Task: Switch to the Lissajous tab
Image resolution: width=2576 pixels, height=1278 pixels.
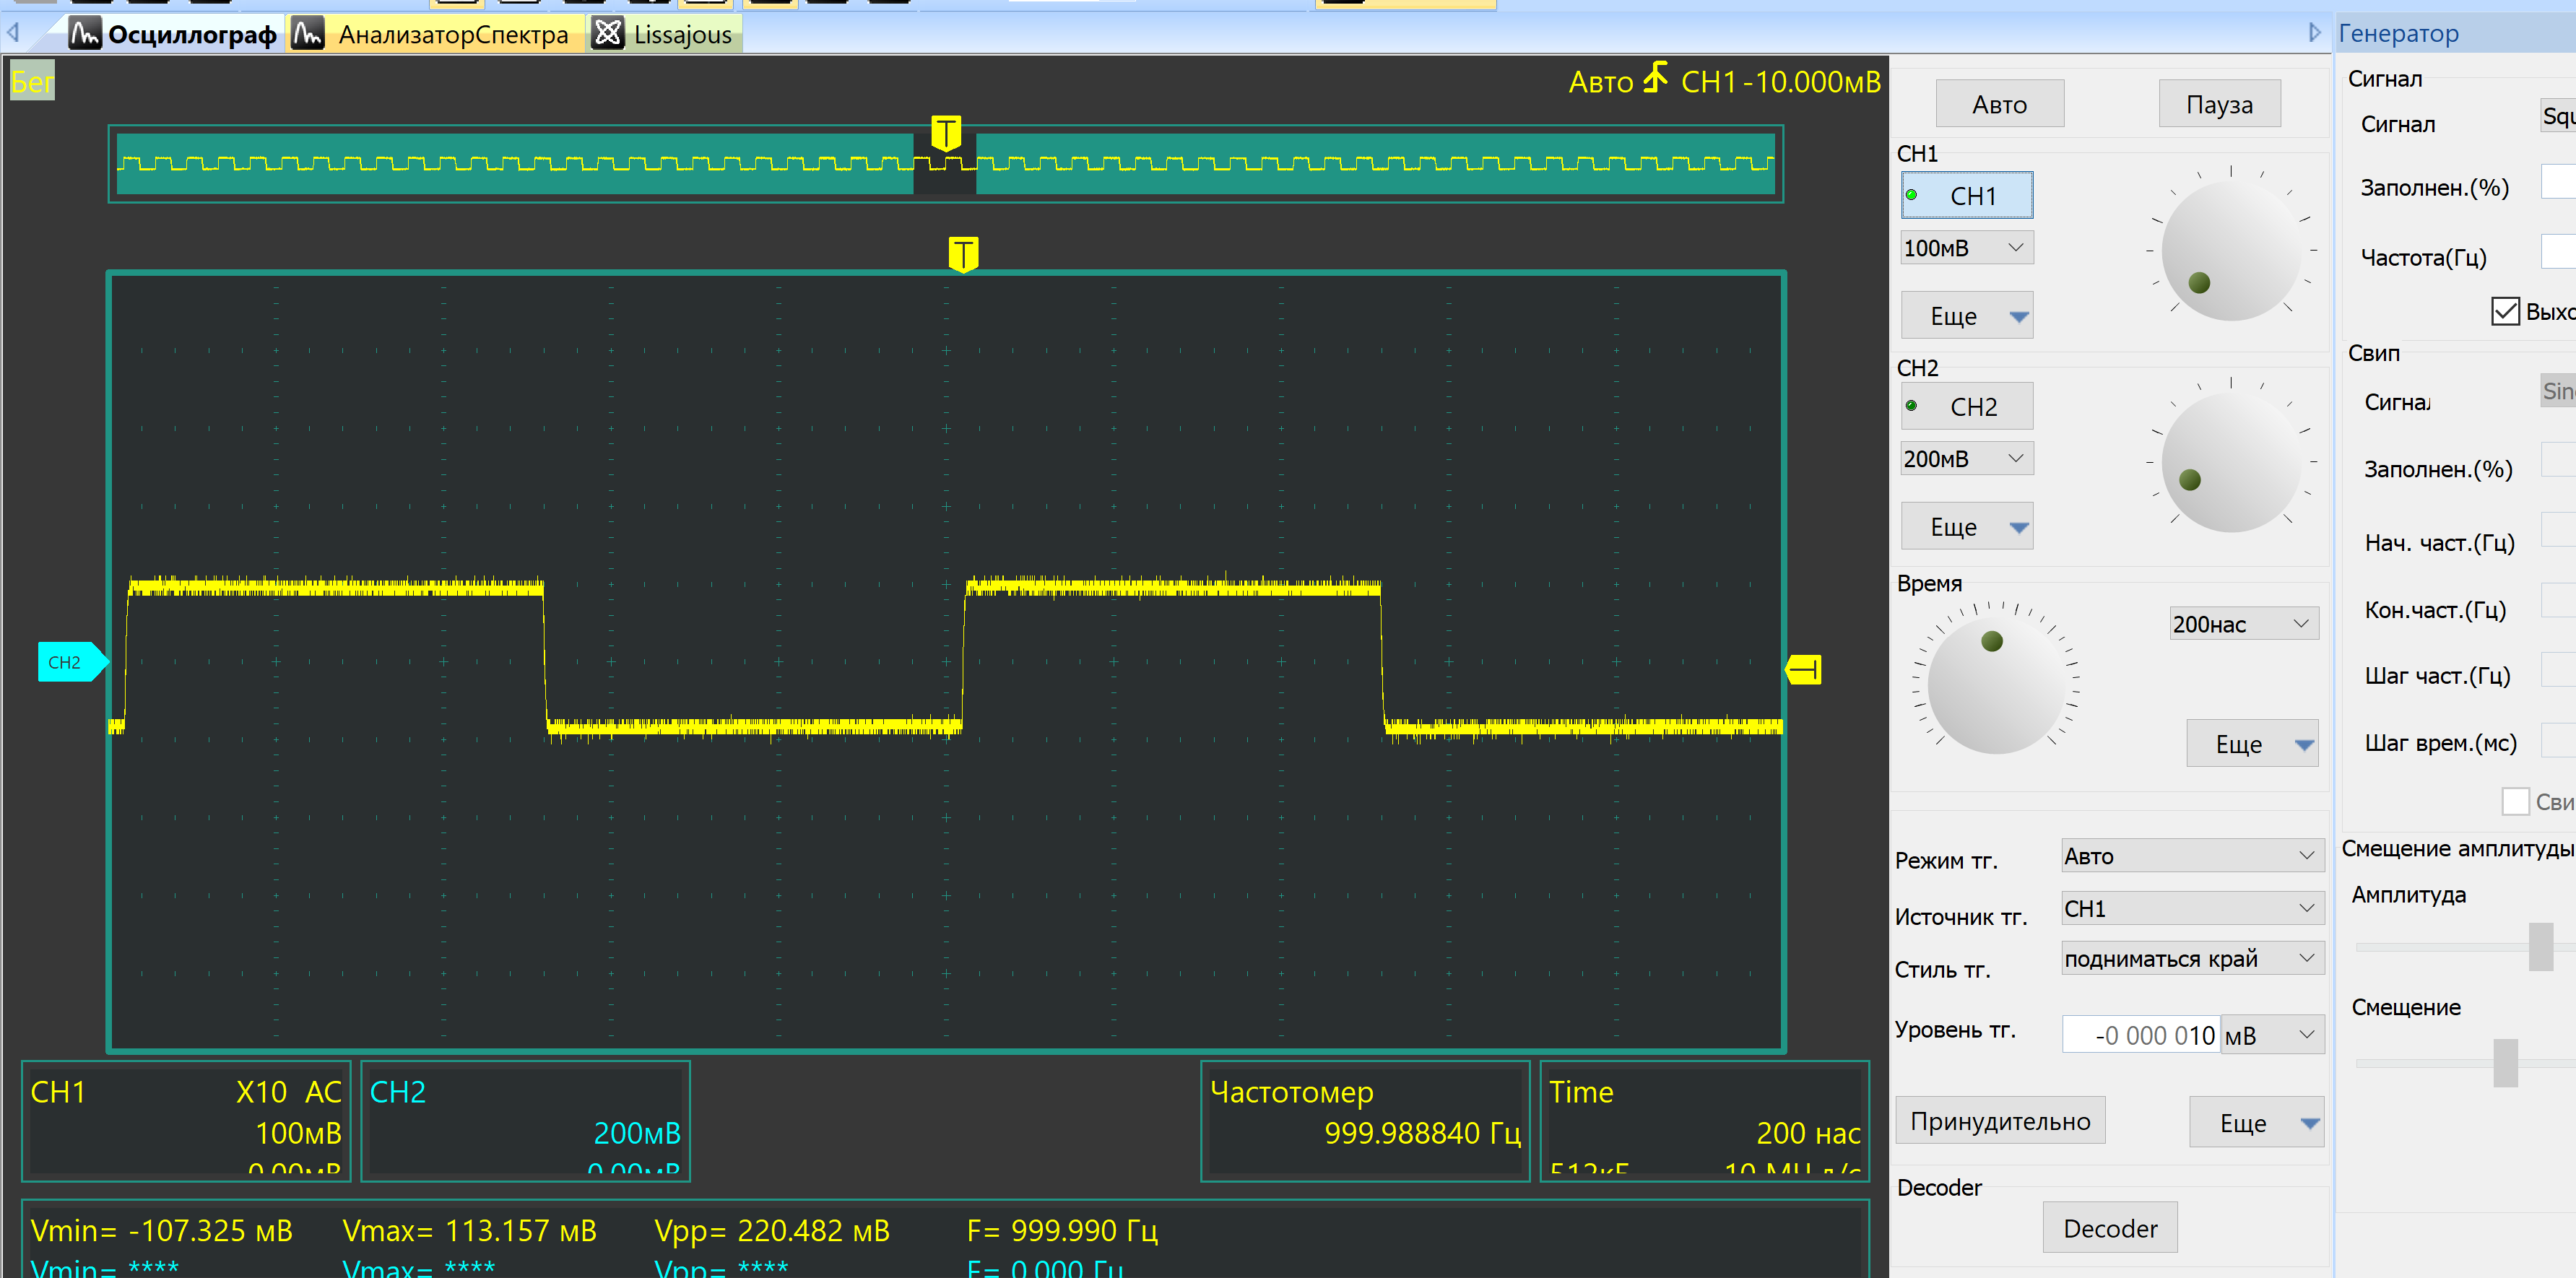Action: (682, 34)
